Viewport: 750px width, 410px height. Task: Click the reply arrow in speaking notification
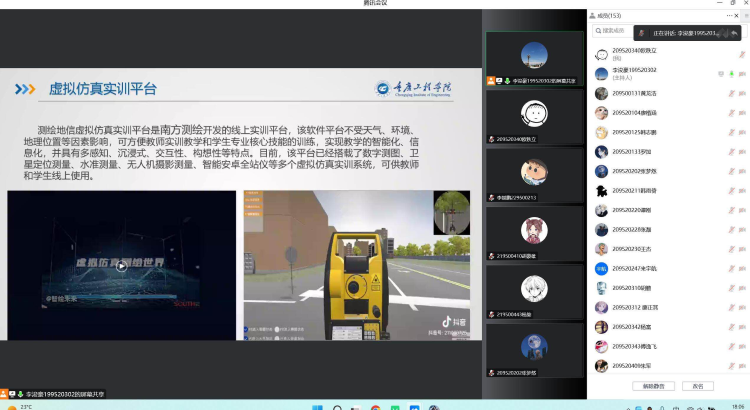(736, 33)
